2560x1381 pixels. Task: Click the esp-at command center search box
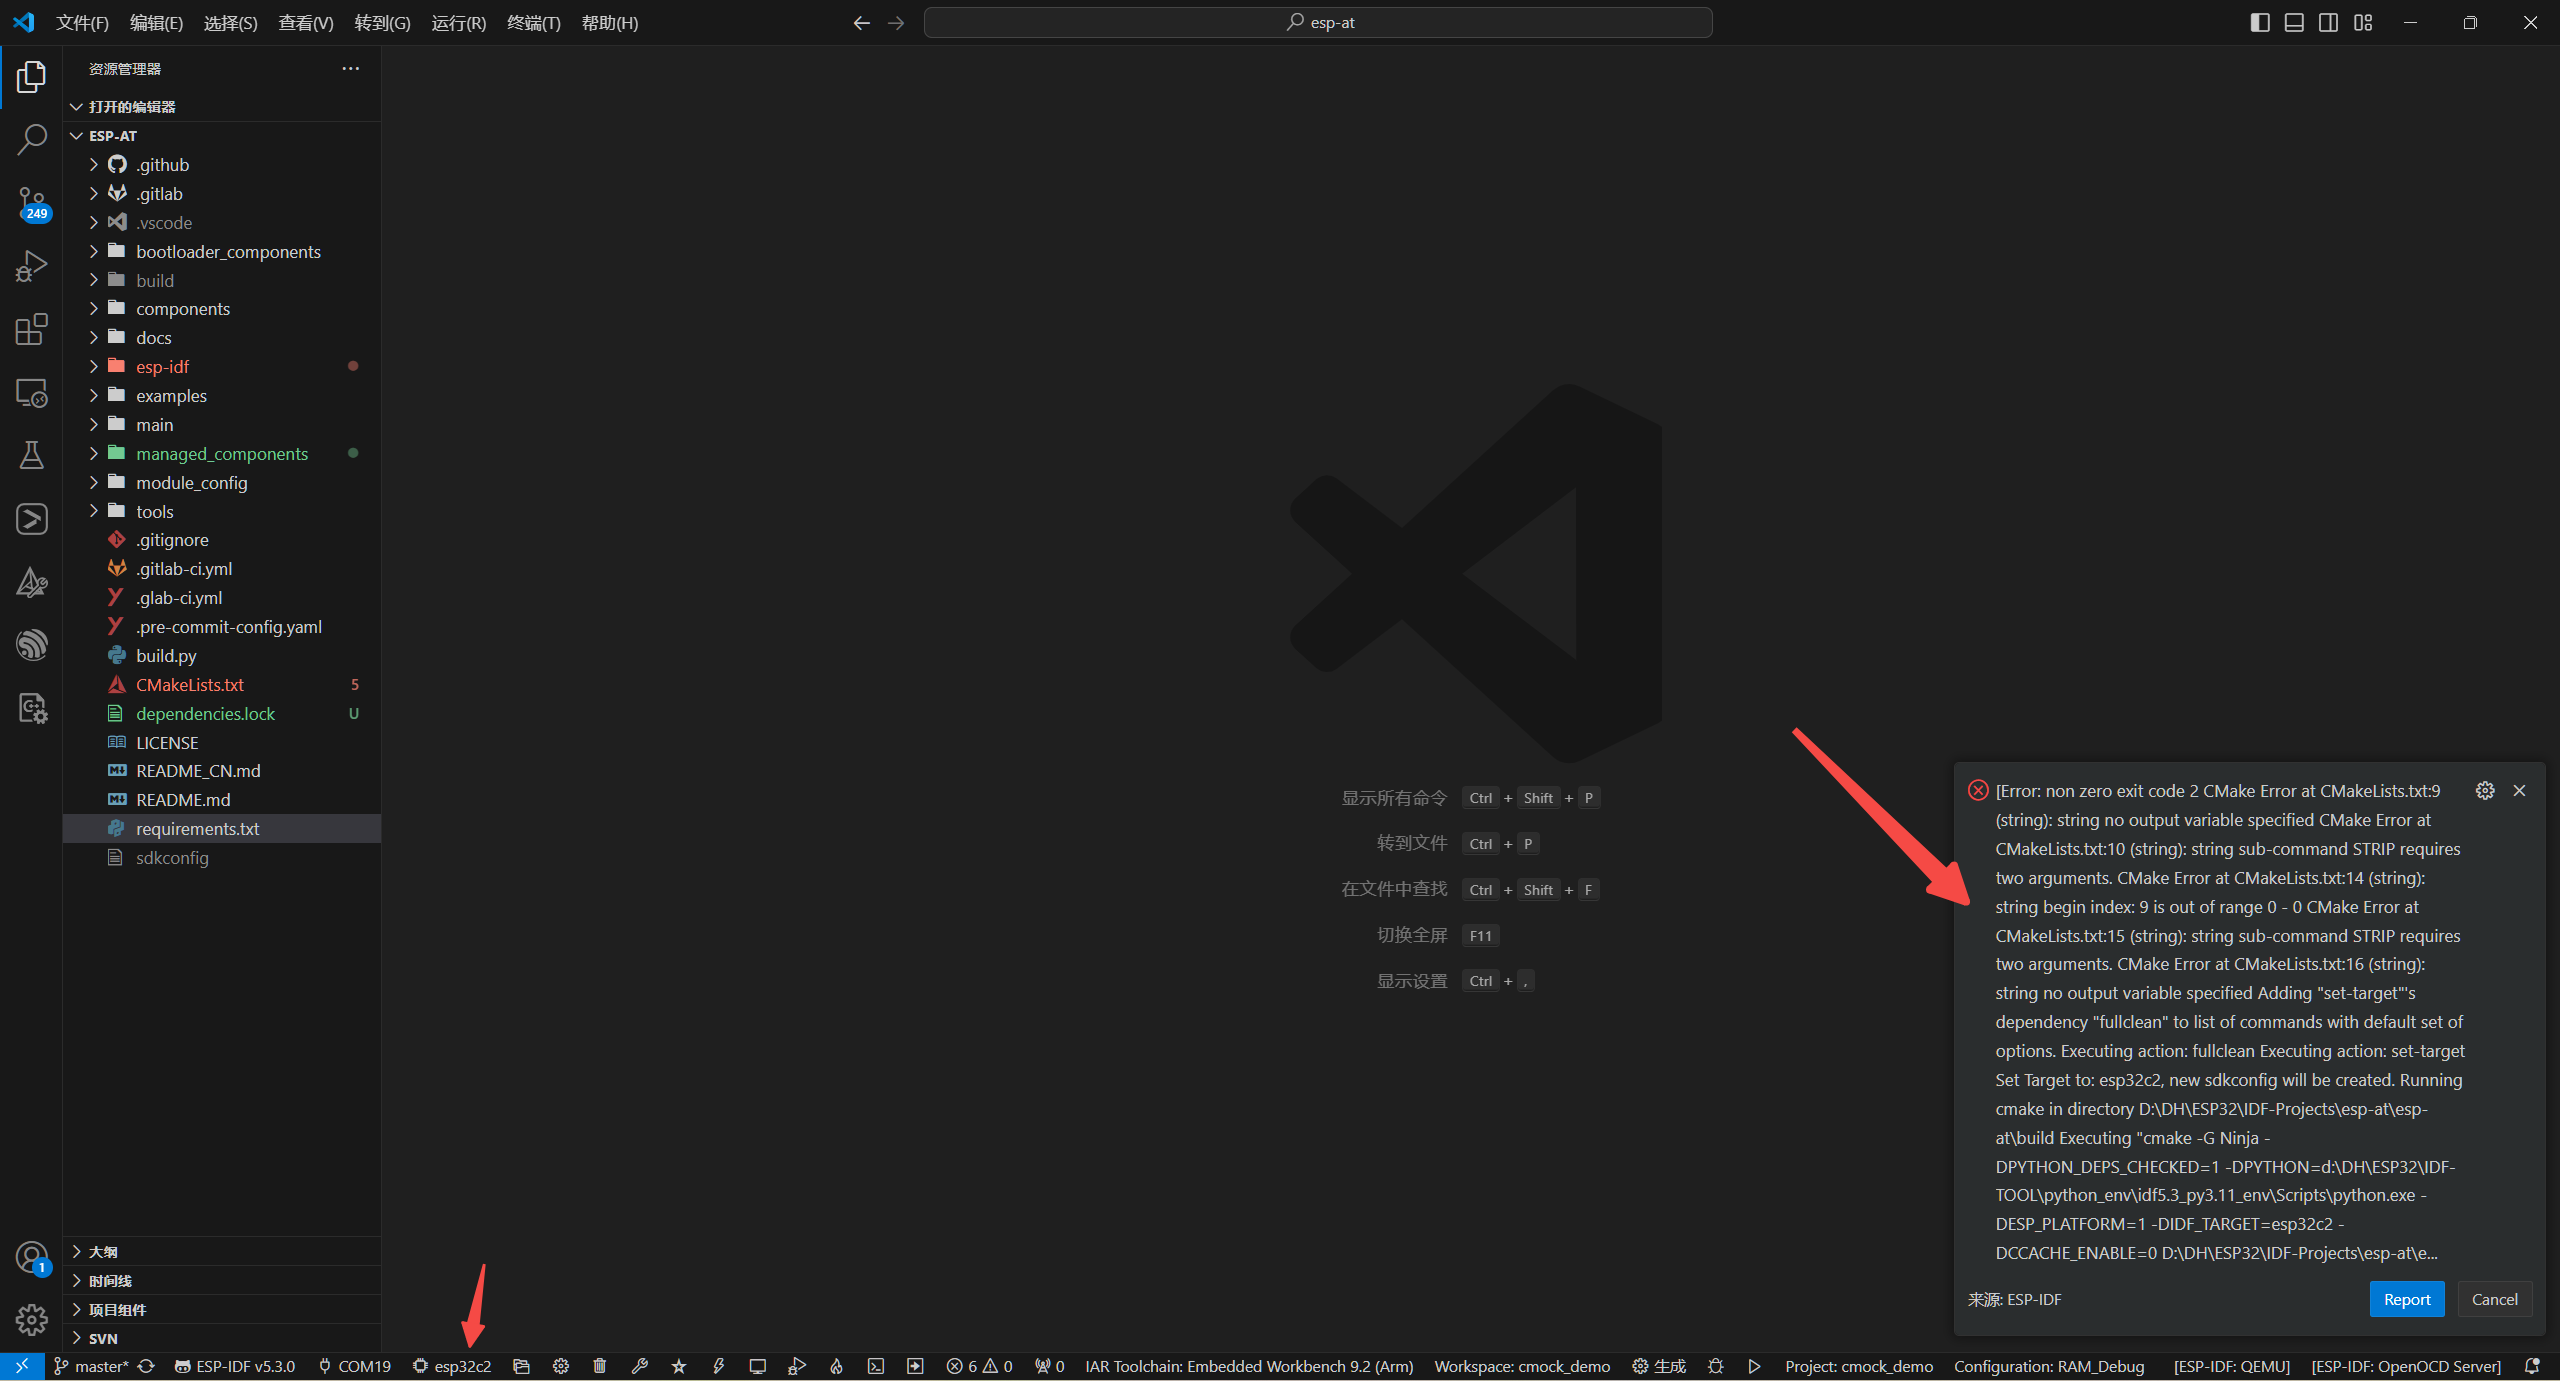point(1318,22)
